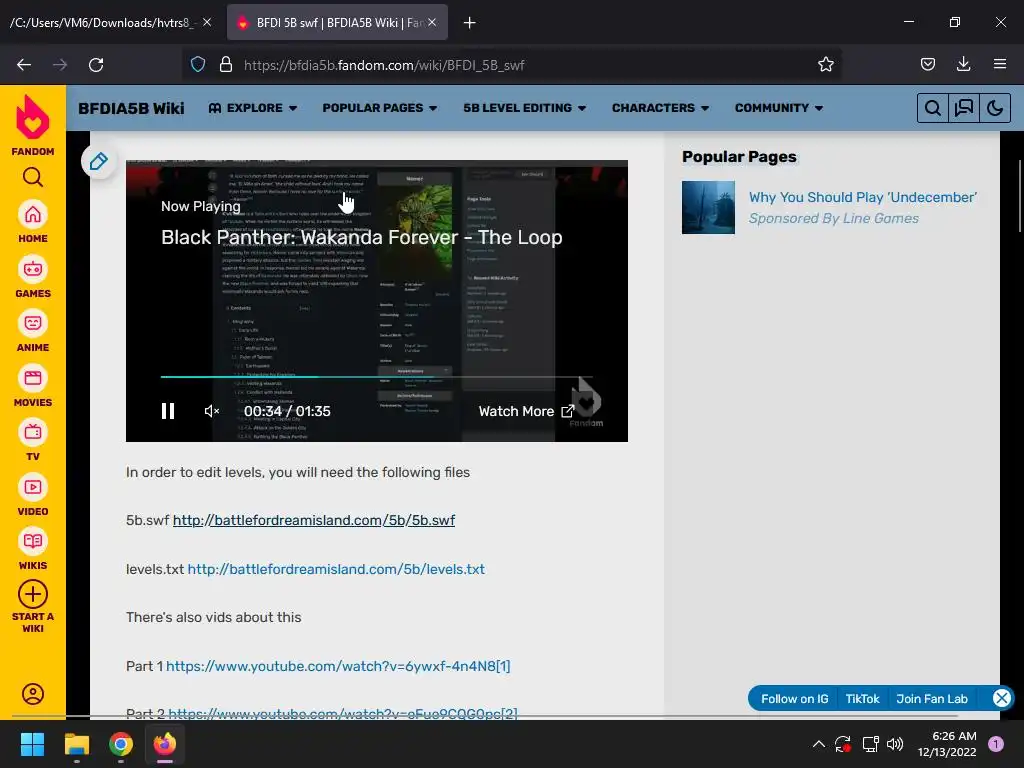Open the Games section icon

[x=33, y=269]
